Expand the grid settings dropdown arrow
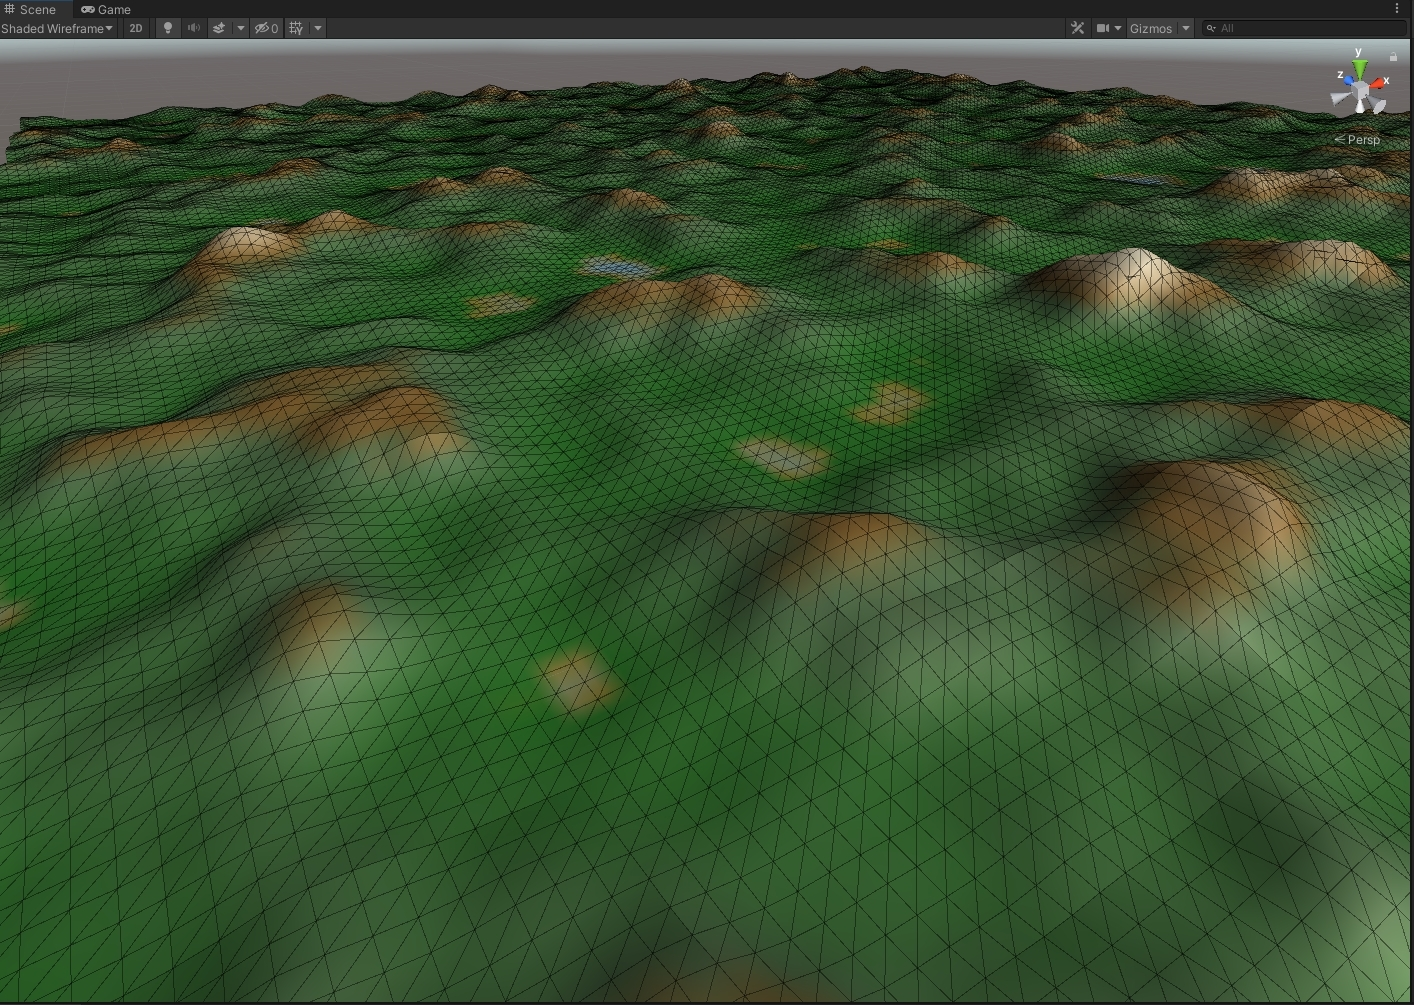Image resolution: width=1414 pixels, height=1005 pixels. coord(318,28)
